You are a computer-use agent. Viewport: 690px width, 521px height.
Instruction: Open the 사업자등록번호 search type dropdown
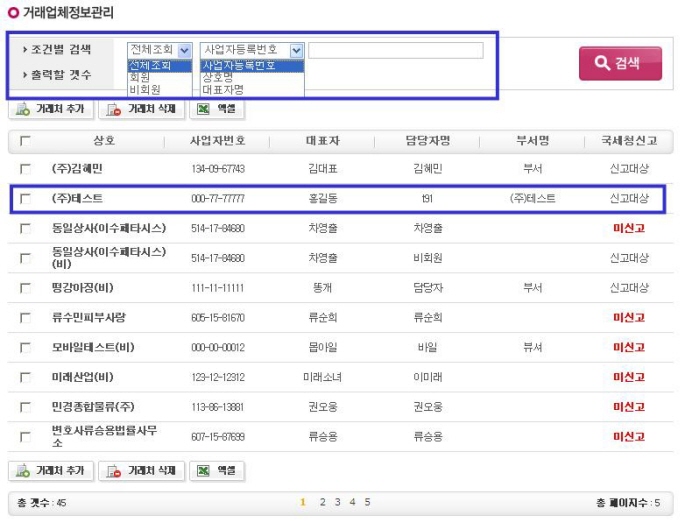point(296,49)
